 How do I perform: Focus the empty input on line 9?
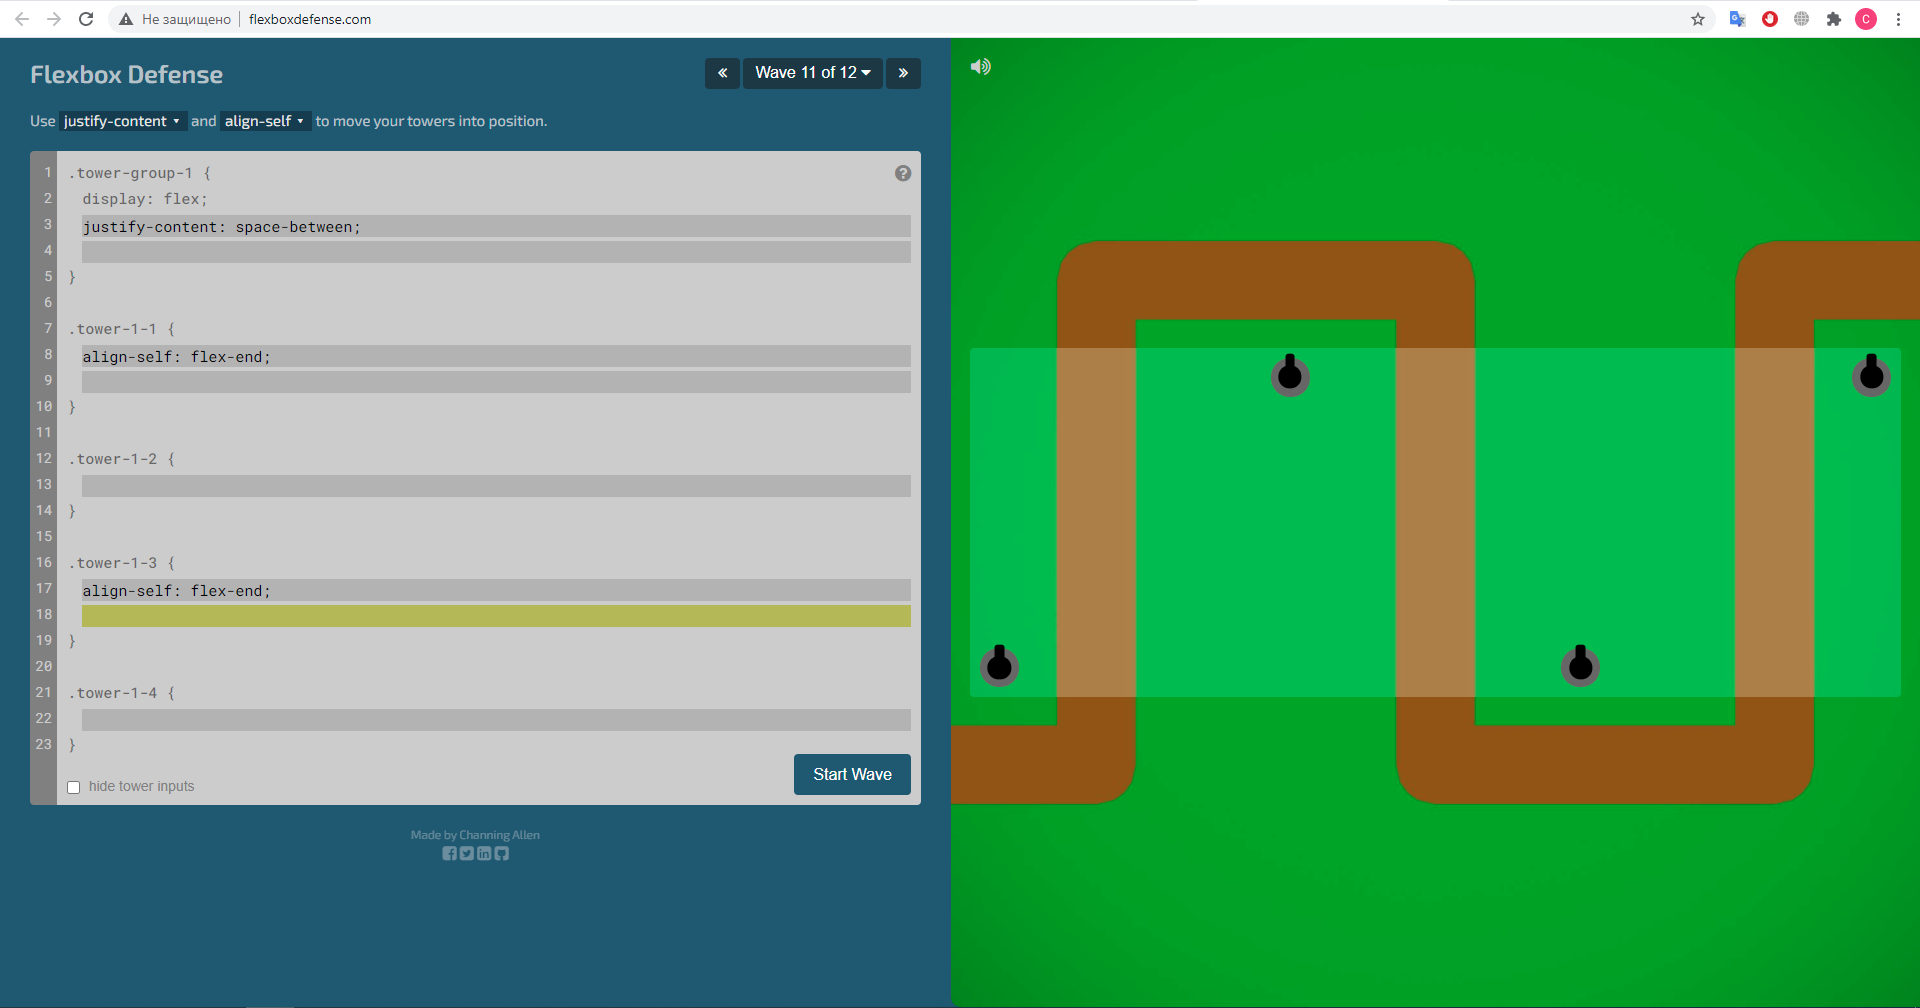(496, 382)
